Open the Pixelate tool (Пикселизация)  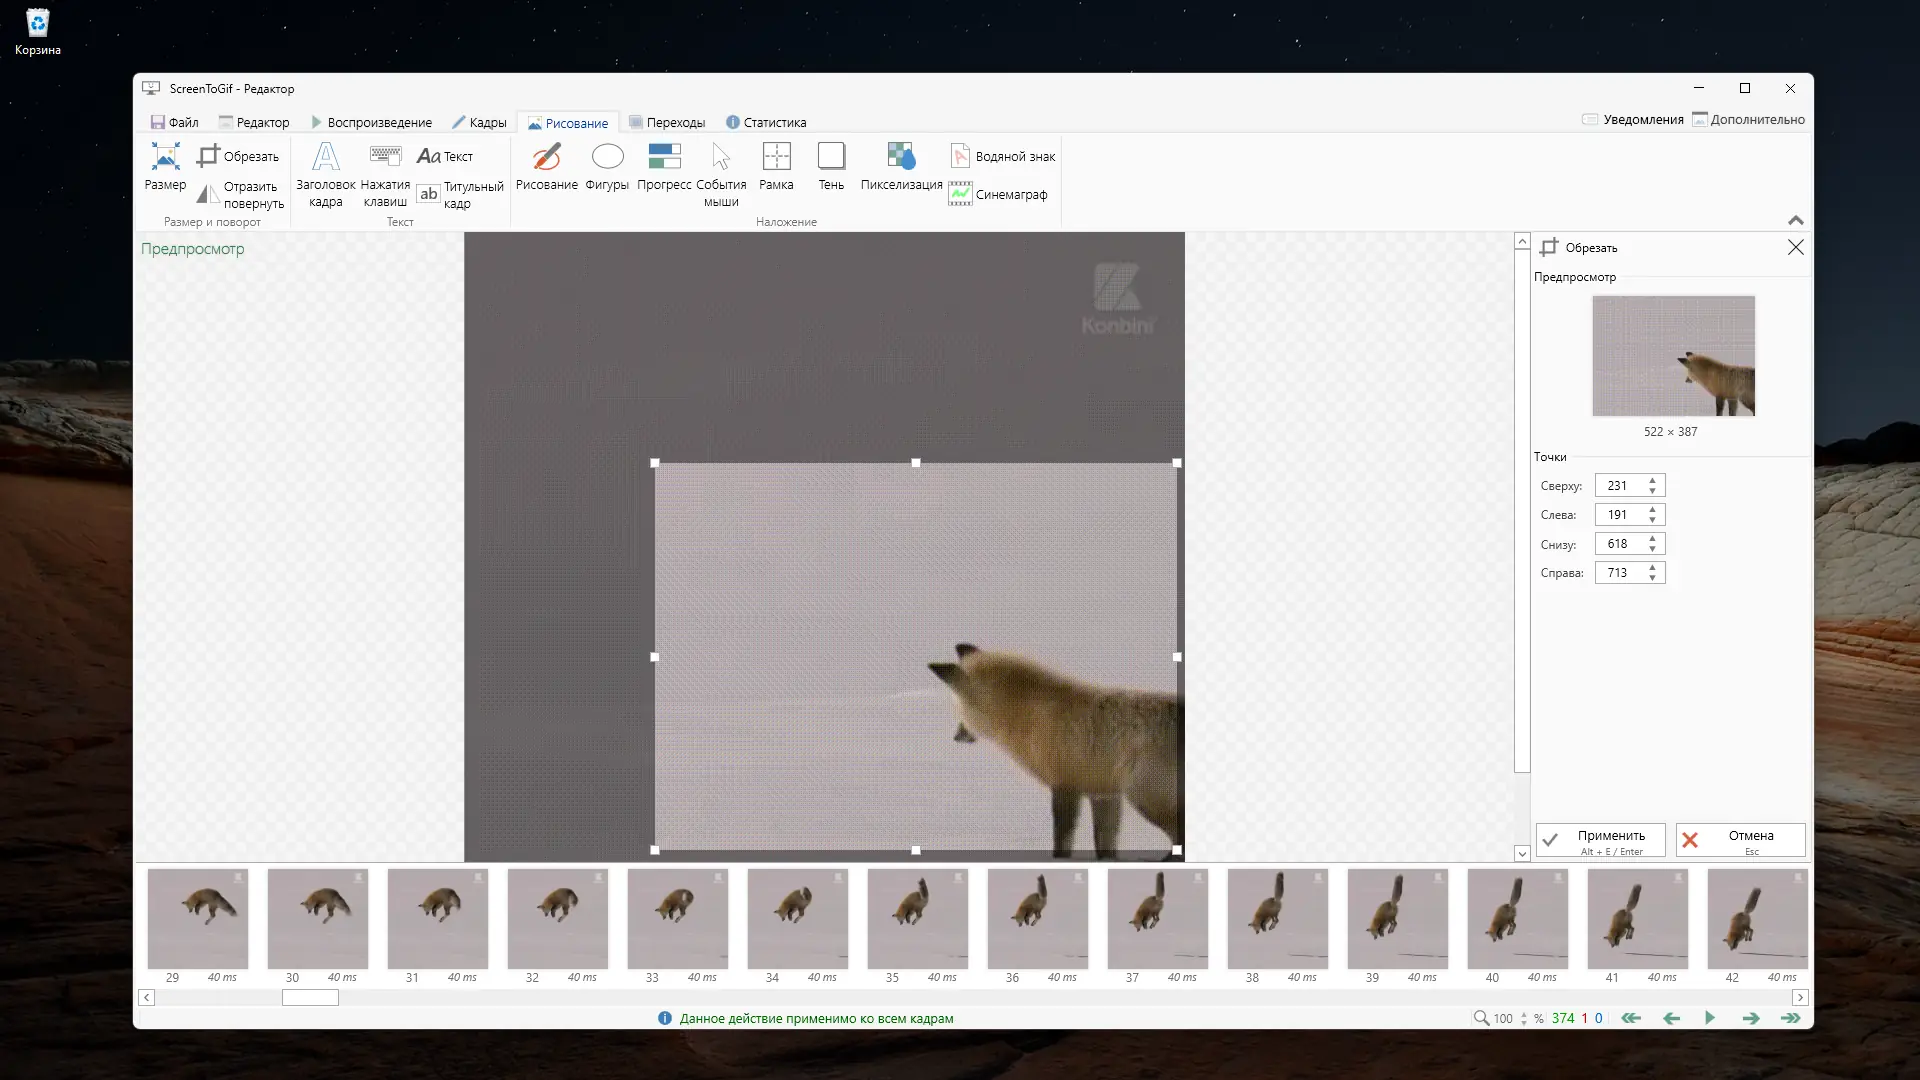click(901, 166)
